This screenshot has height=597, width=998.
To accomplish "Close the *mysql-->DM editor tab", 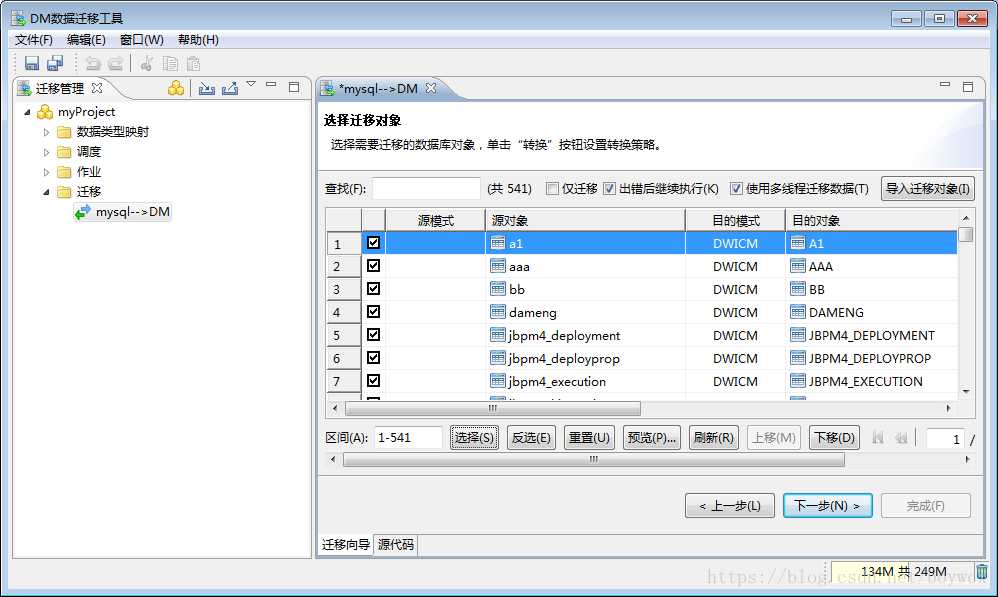I will [x=431, y=88].
